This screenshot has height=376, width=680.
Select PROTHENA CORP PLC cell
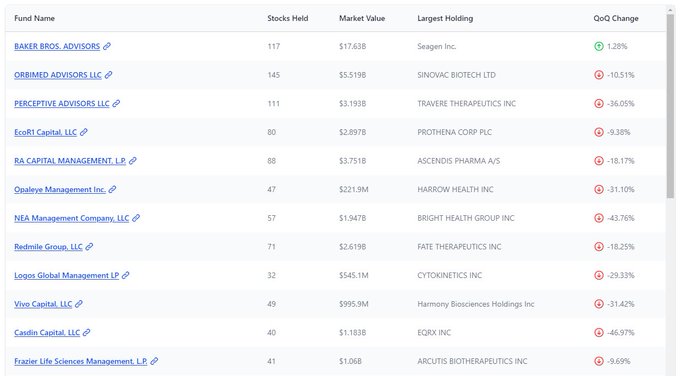[454, 132]
